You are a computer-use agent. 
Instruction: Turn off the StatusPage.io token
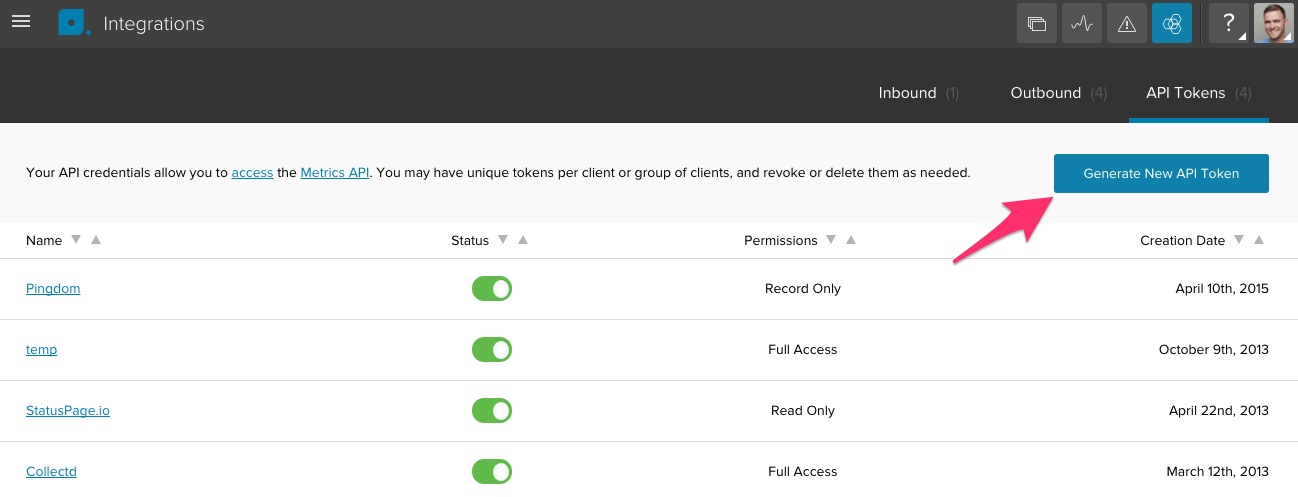(492, 411)
